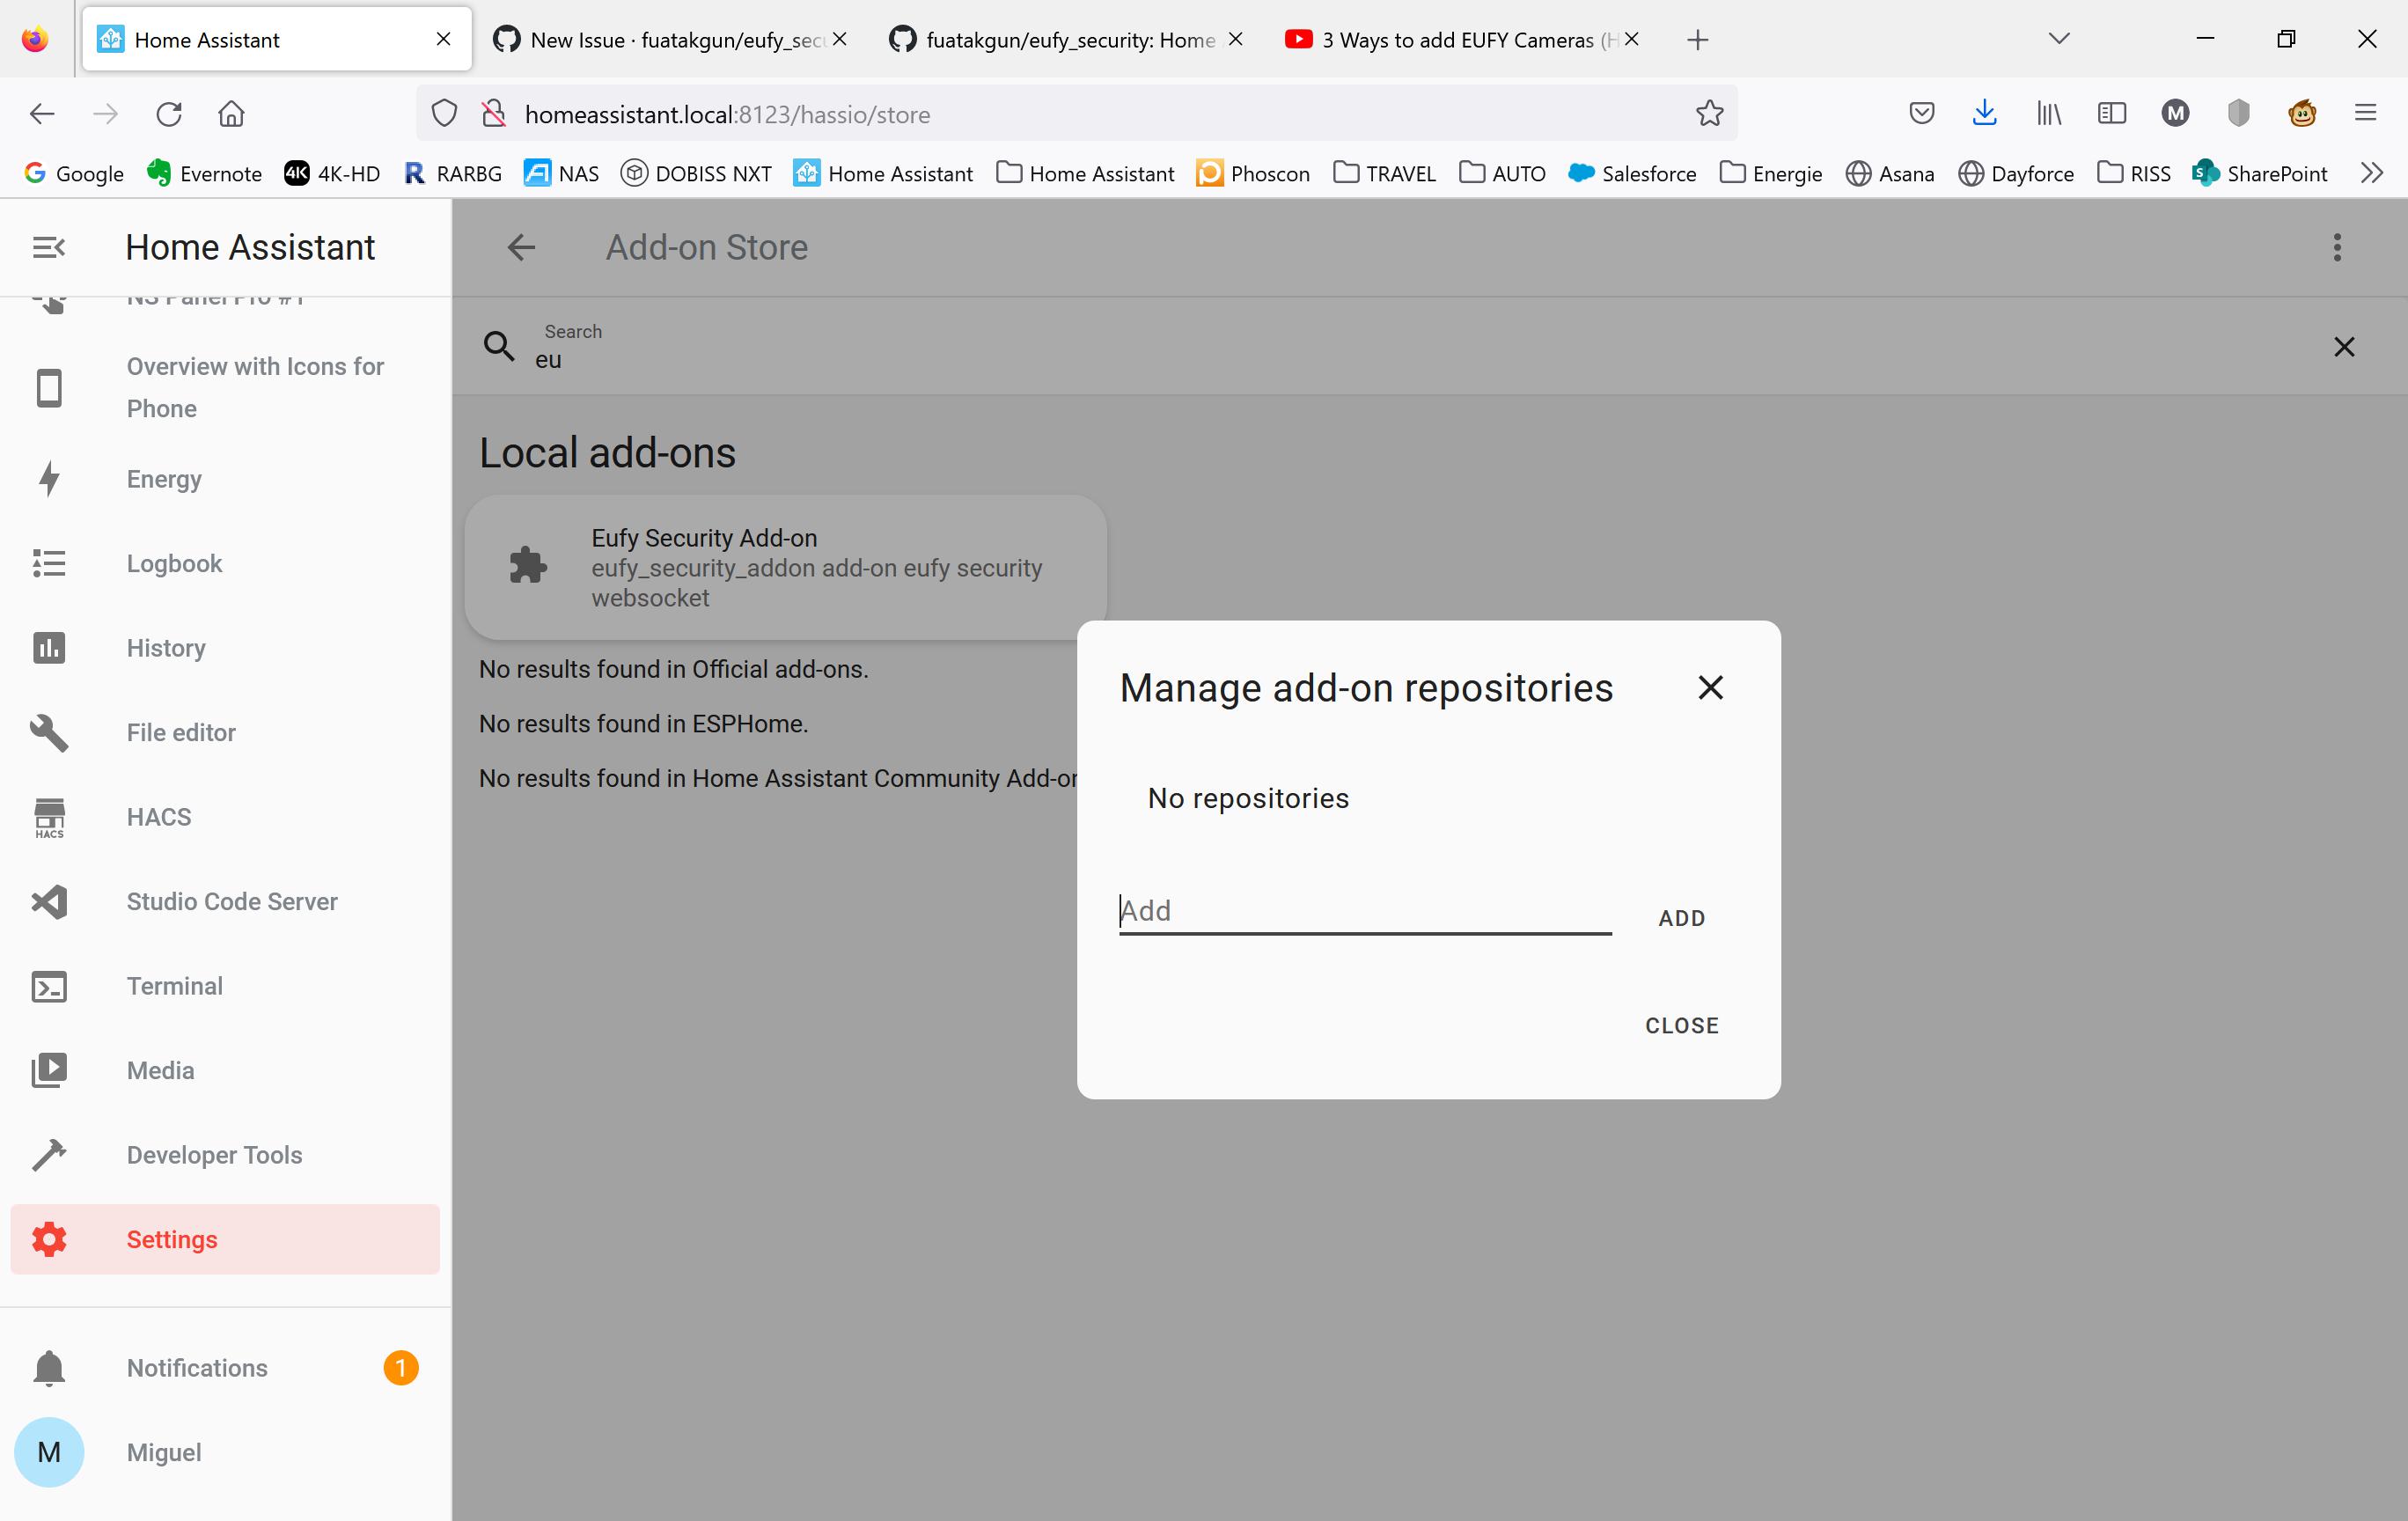This screenshot has height=1521, width=2408.
Task: Open History in the sidebar
Action: click(225, 648)
